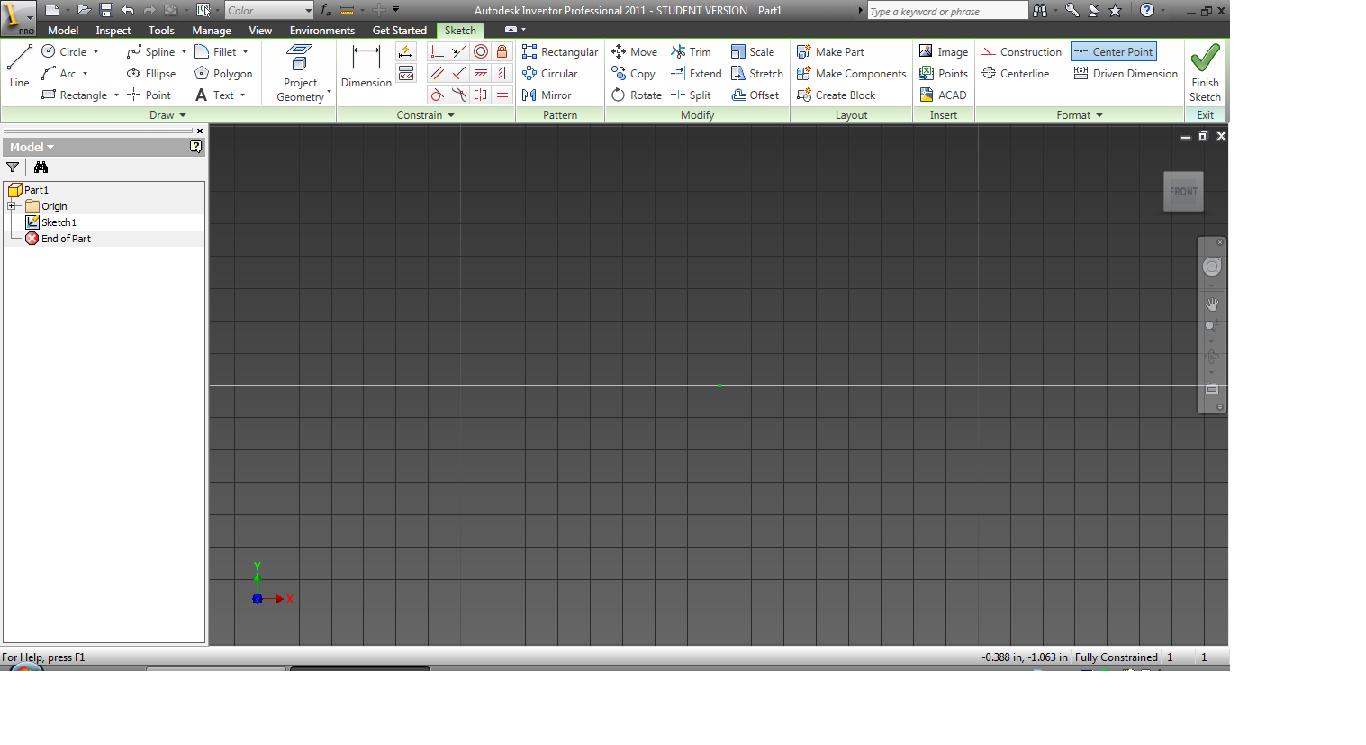Click the FRONT face of ViewCube
Image resolution: width=1366 pixels, height=745 pixels.
[x=1183, y=191]
